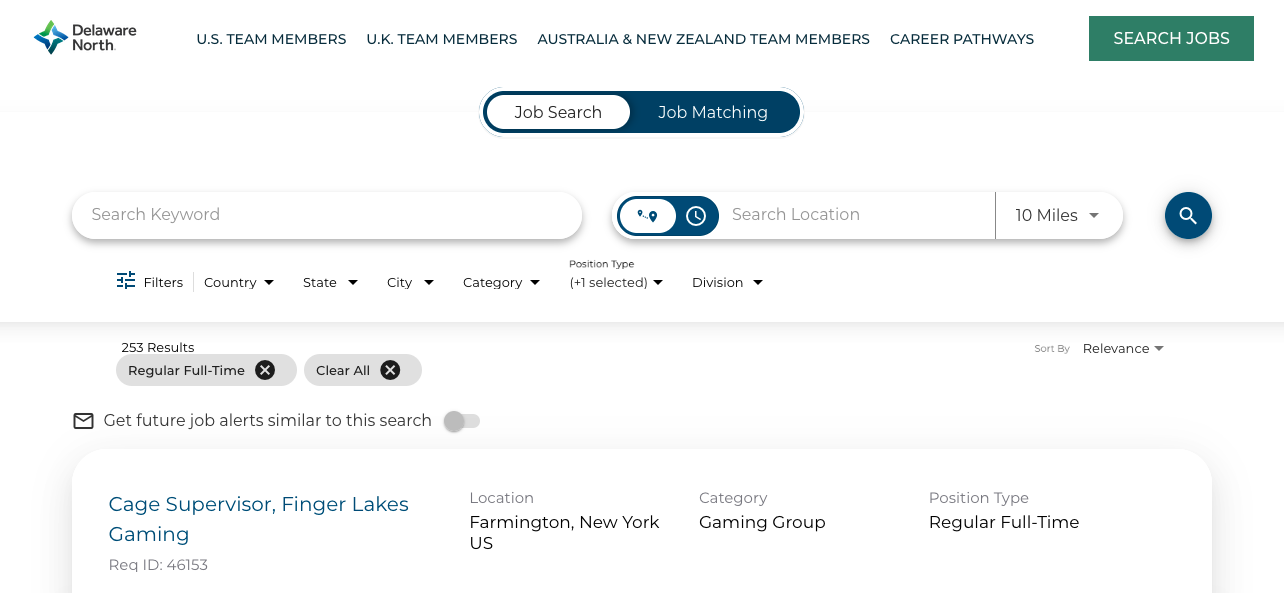This screenshot has width=1284, height=593.
Task: Open Career Pathways menu item
Action: pos(961,39)
